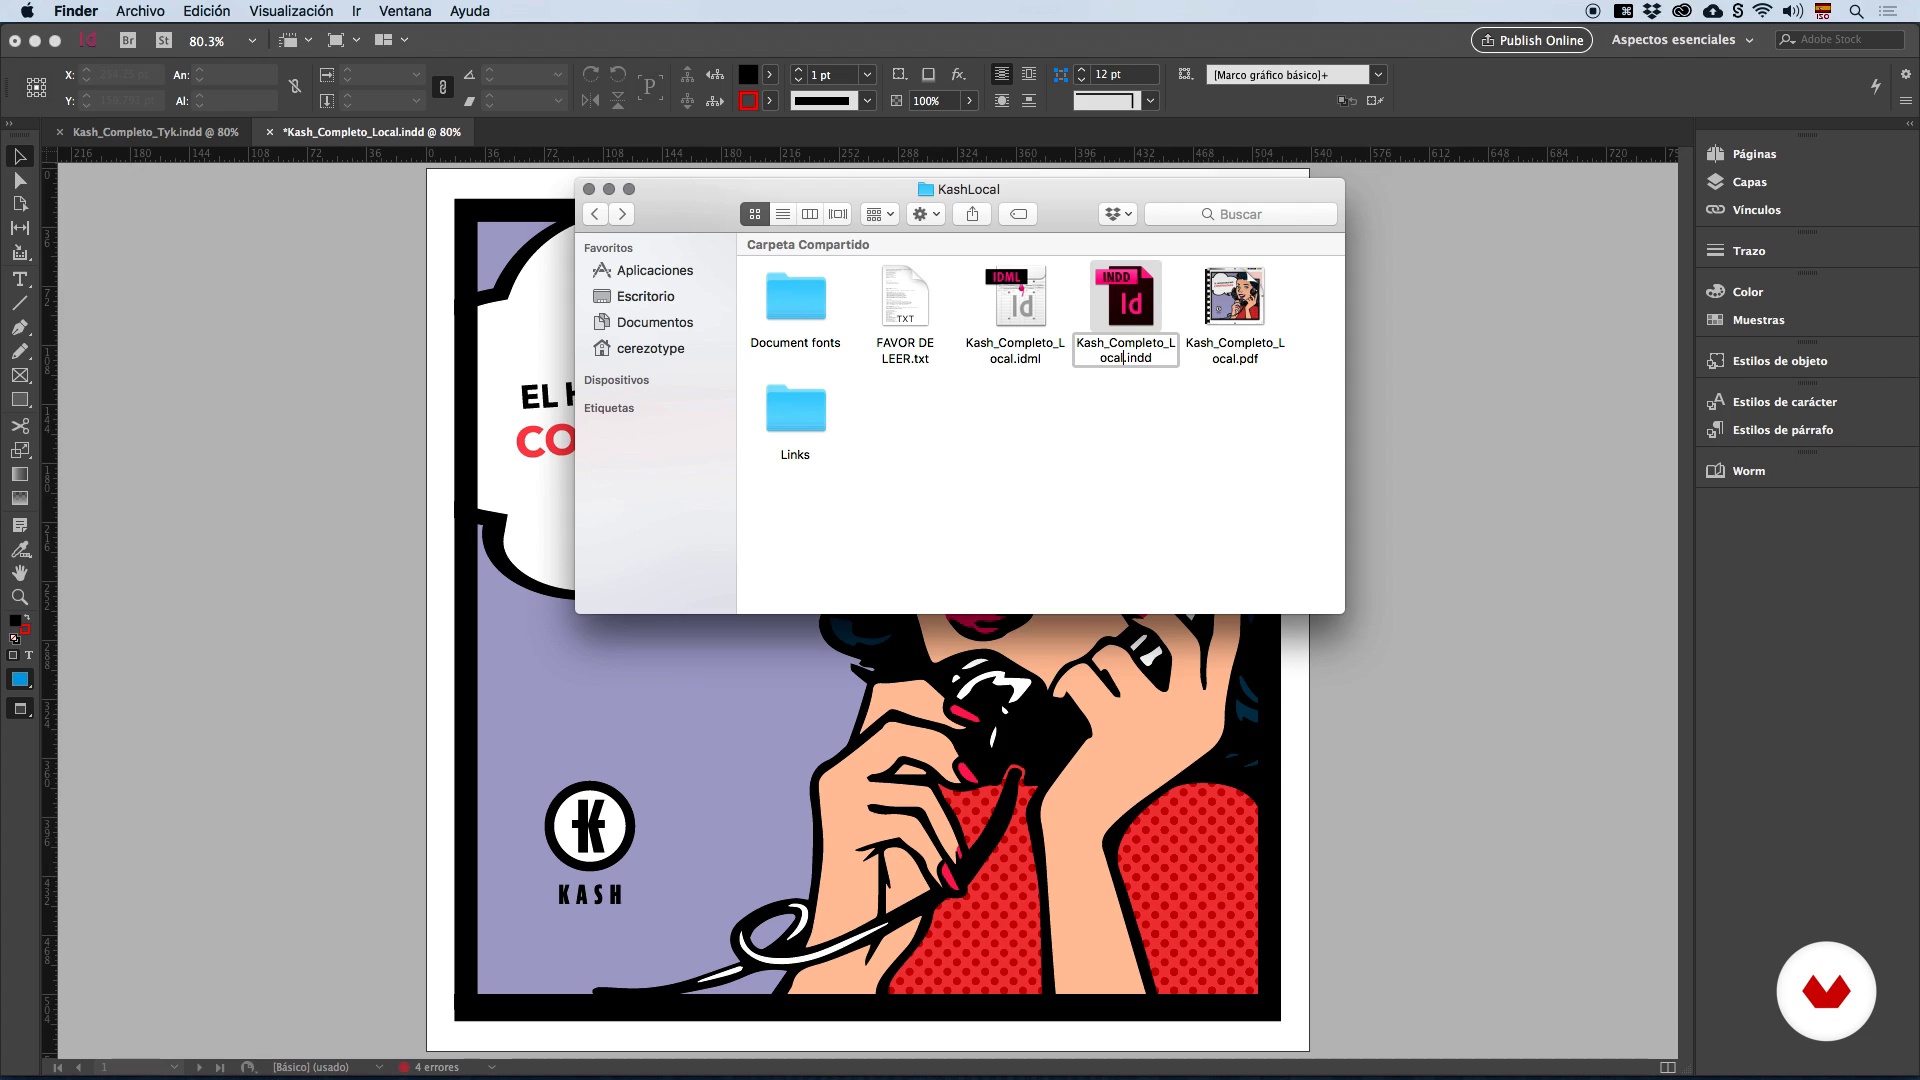Select the Scissors tool
The width and height of the screenshot is (1920, 1080).
tap(19, 425)
